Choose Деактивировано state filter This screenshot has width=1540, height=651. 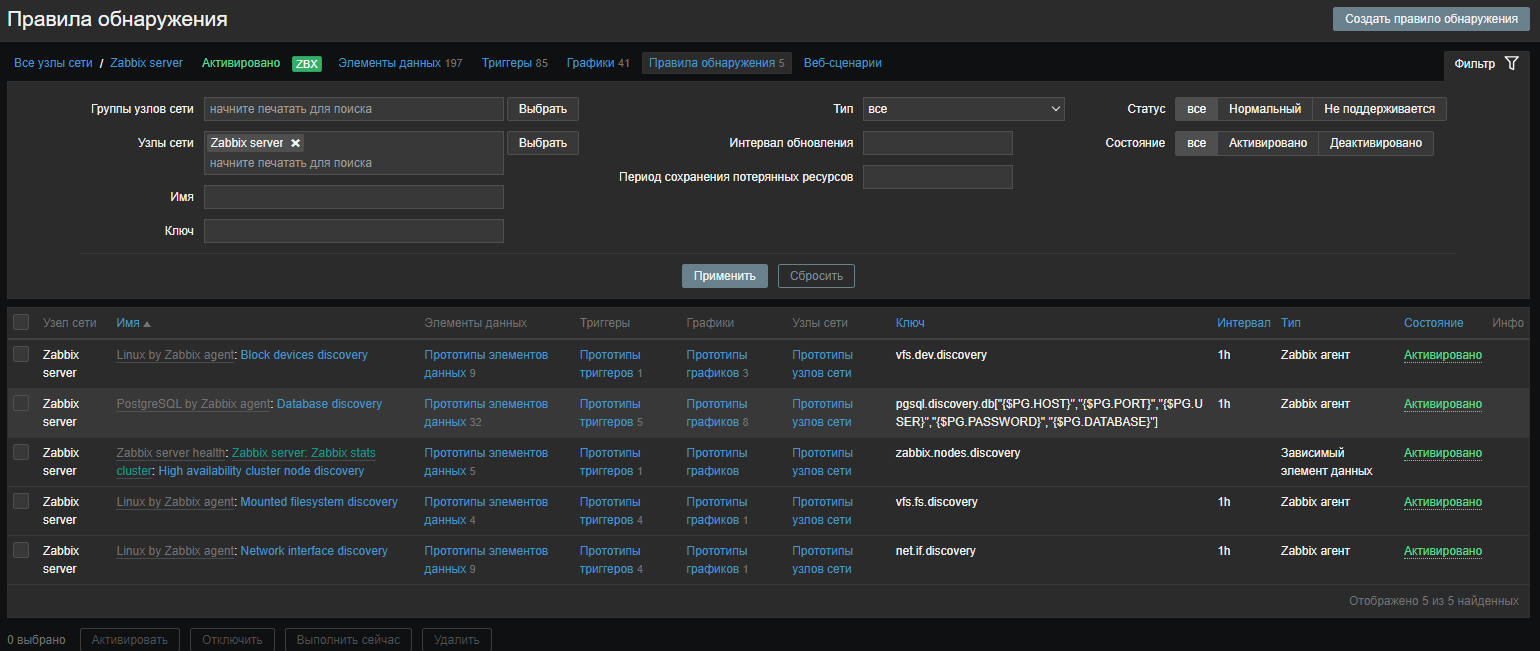pos(1375,143)
